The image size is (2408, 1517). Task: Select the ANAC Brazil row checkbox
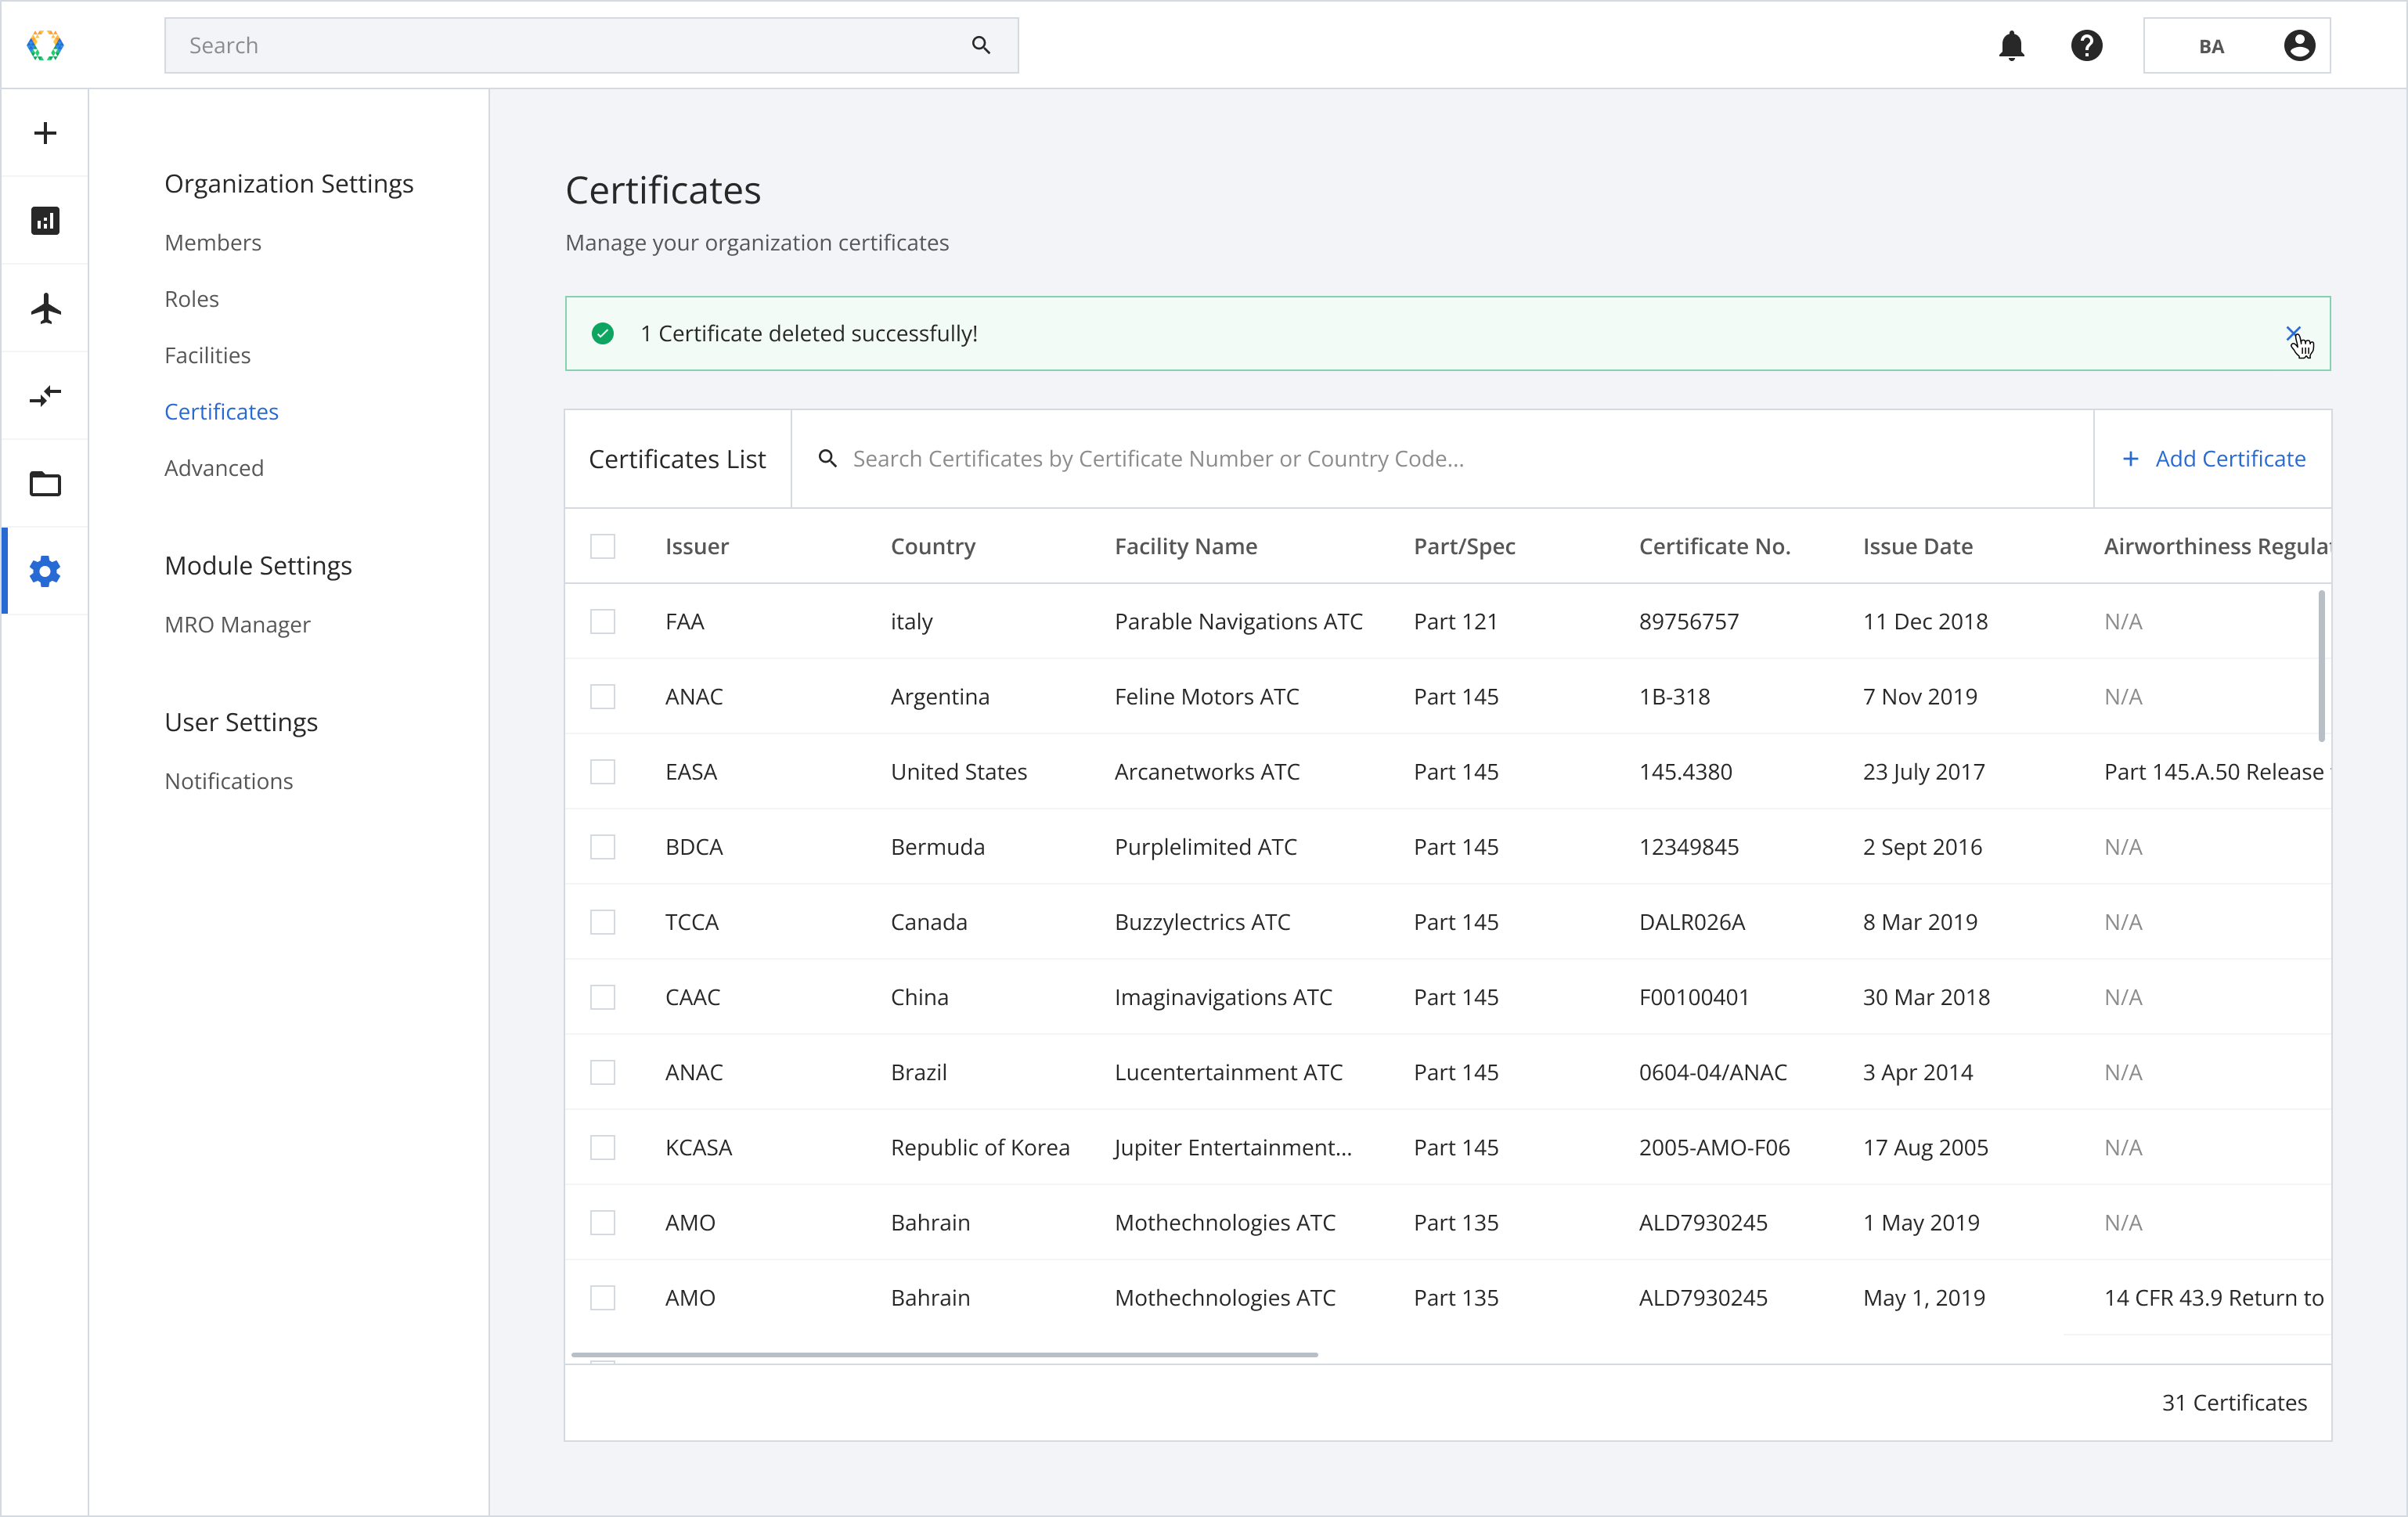(x=603, y=1072)
